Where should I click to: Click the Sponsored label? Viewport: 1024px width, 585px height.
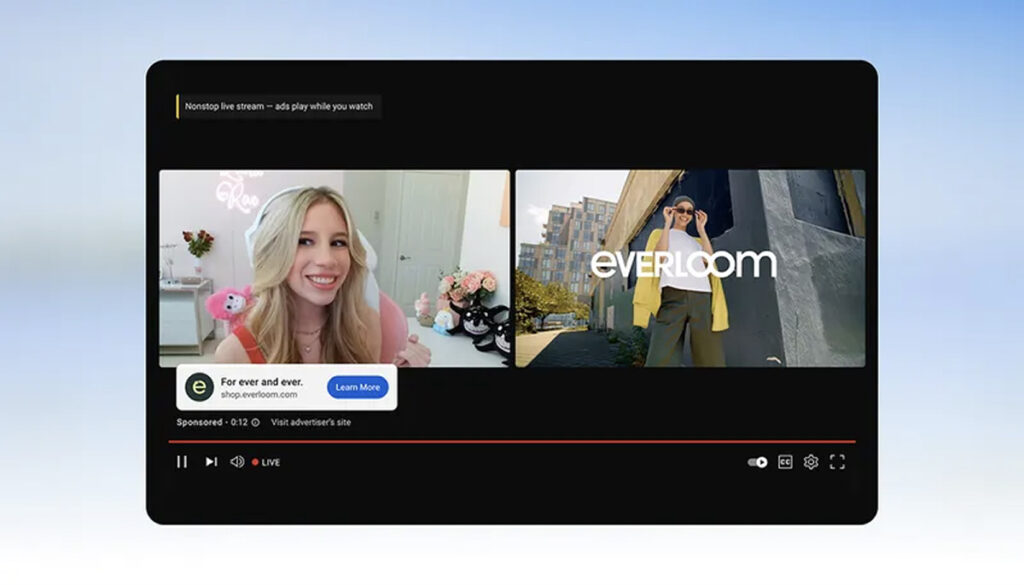coord(199,422)
